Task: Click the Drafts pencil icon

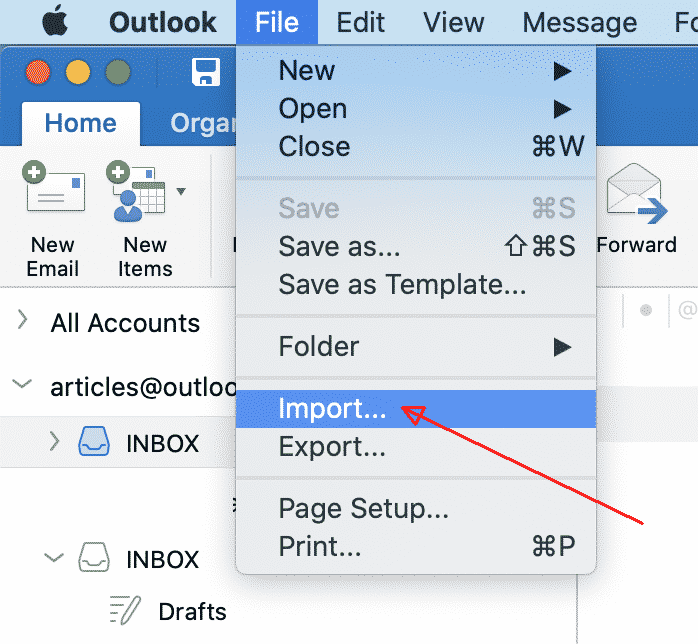Action: 125,610
